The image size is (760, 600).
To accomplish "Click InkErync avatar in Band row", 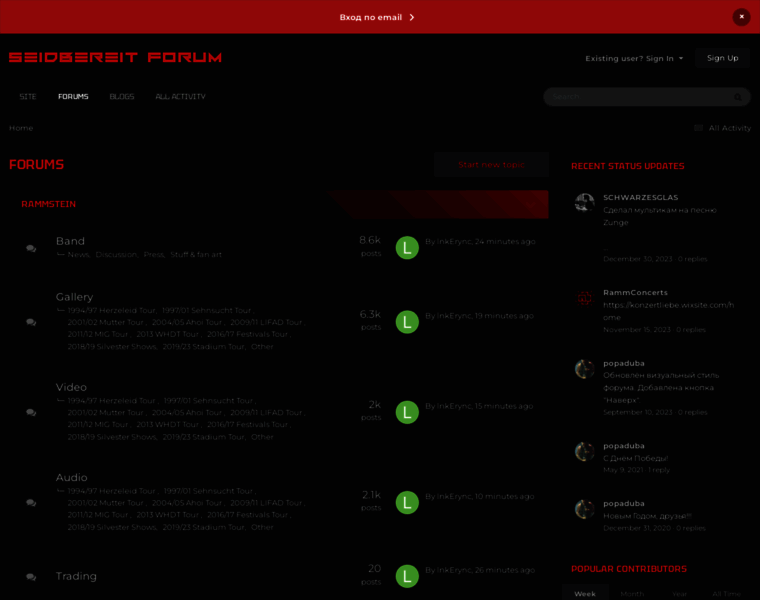I will (x=407, y=248).
